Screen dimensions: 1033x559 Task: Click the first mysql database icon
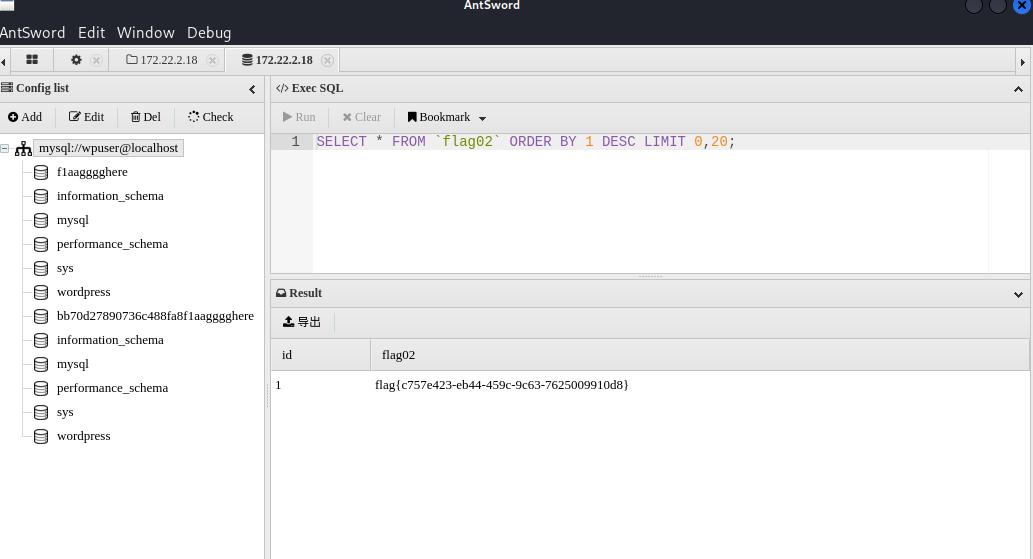[x=41, y=221]
